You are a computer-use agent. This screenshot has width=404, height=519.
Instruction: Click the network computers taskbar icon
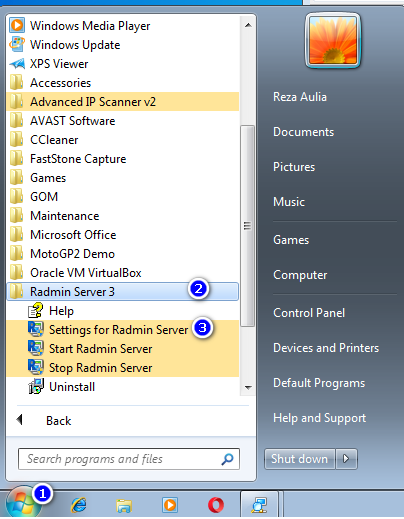pos(259,505)
